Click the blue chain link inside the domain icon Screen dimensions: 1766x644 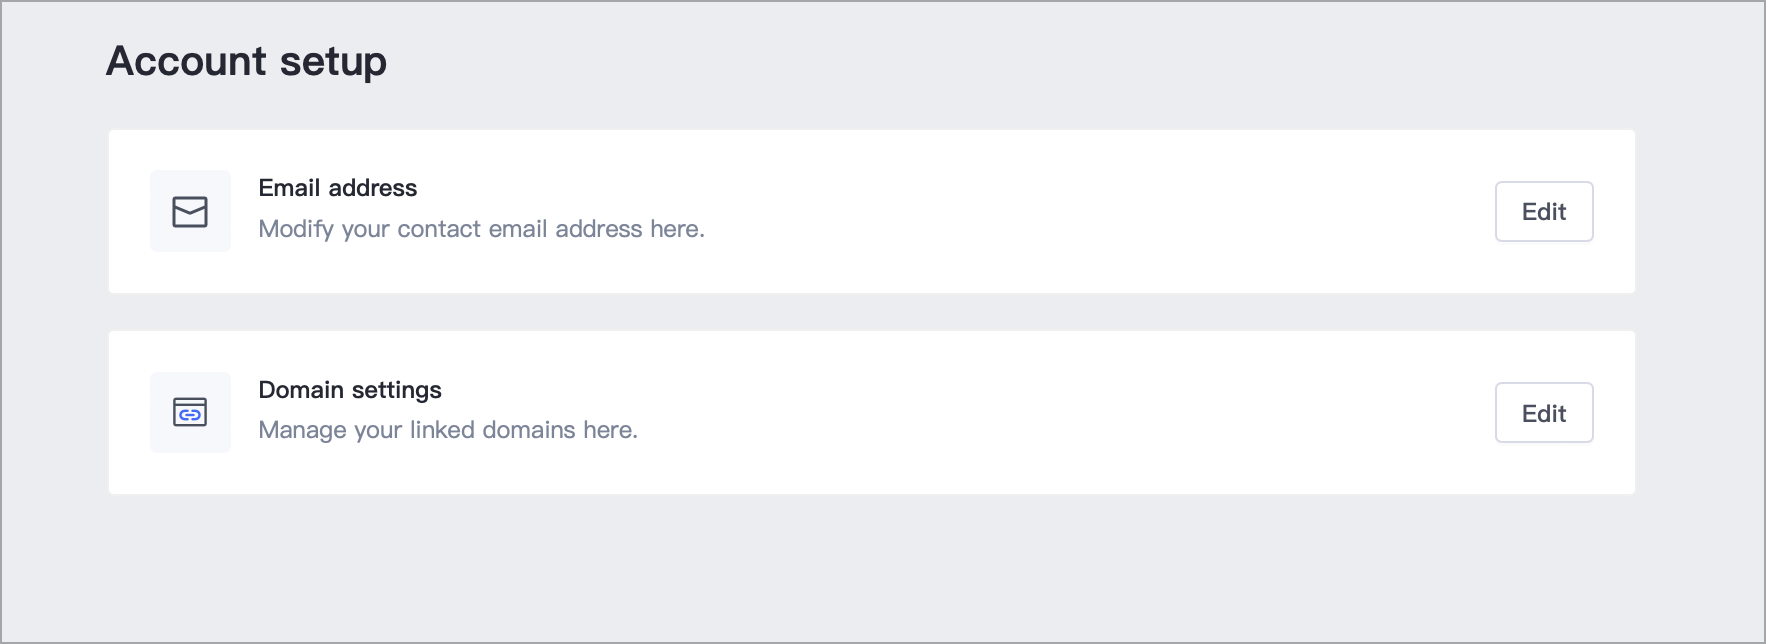click(190, 415)
